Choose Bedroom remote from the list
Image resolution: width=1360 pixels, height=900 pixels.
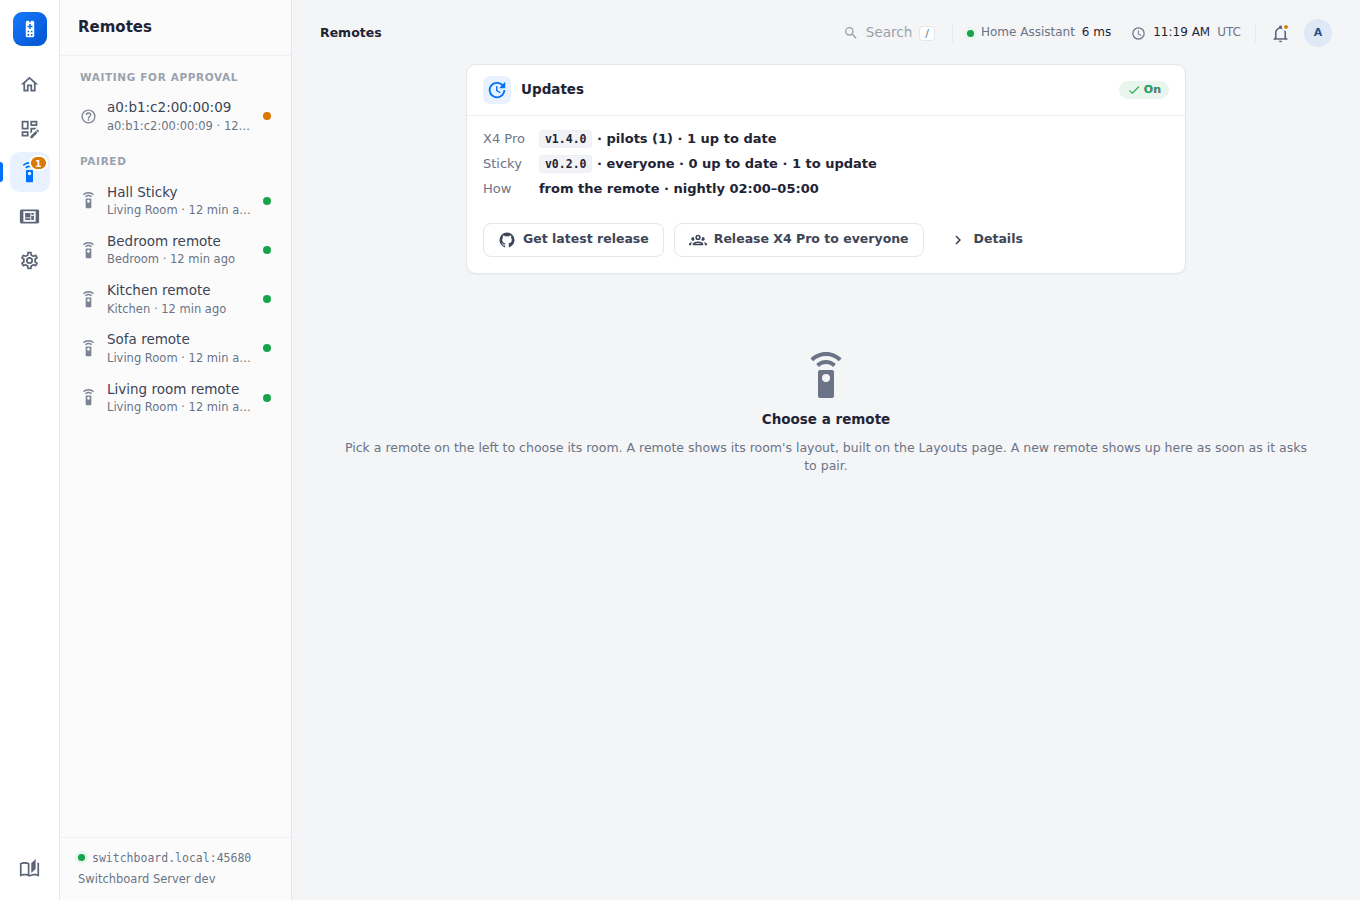176,250
